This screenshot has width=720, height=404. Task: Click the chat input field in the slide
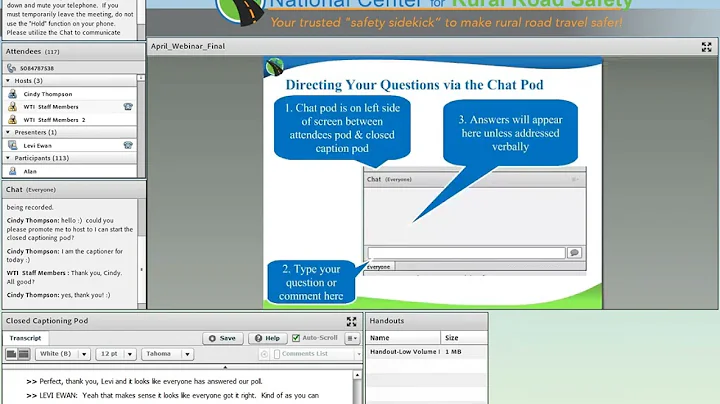[x=466, y=252]
